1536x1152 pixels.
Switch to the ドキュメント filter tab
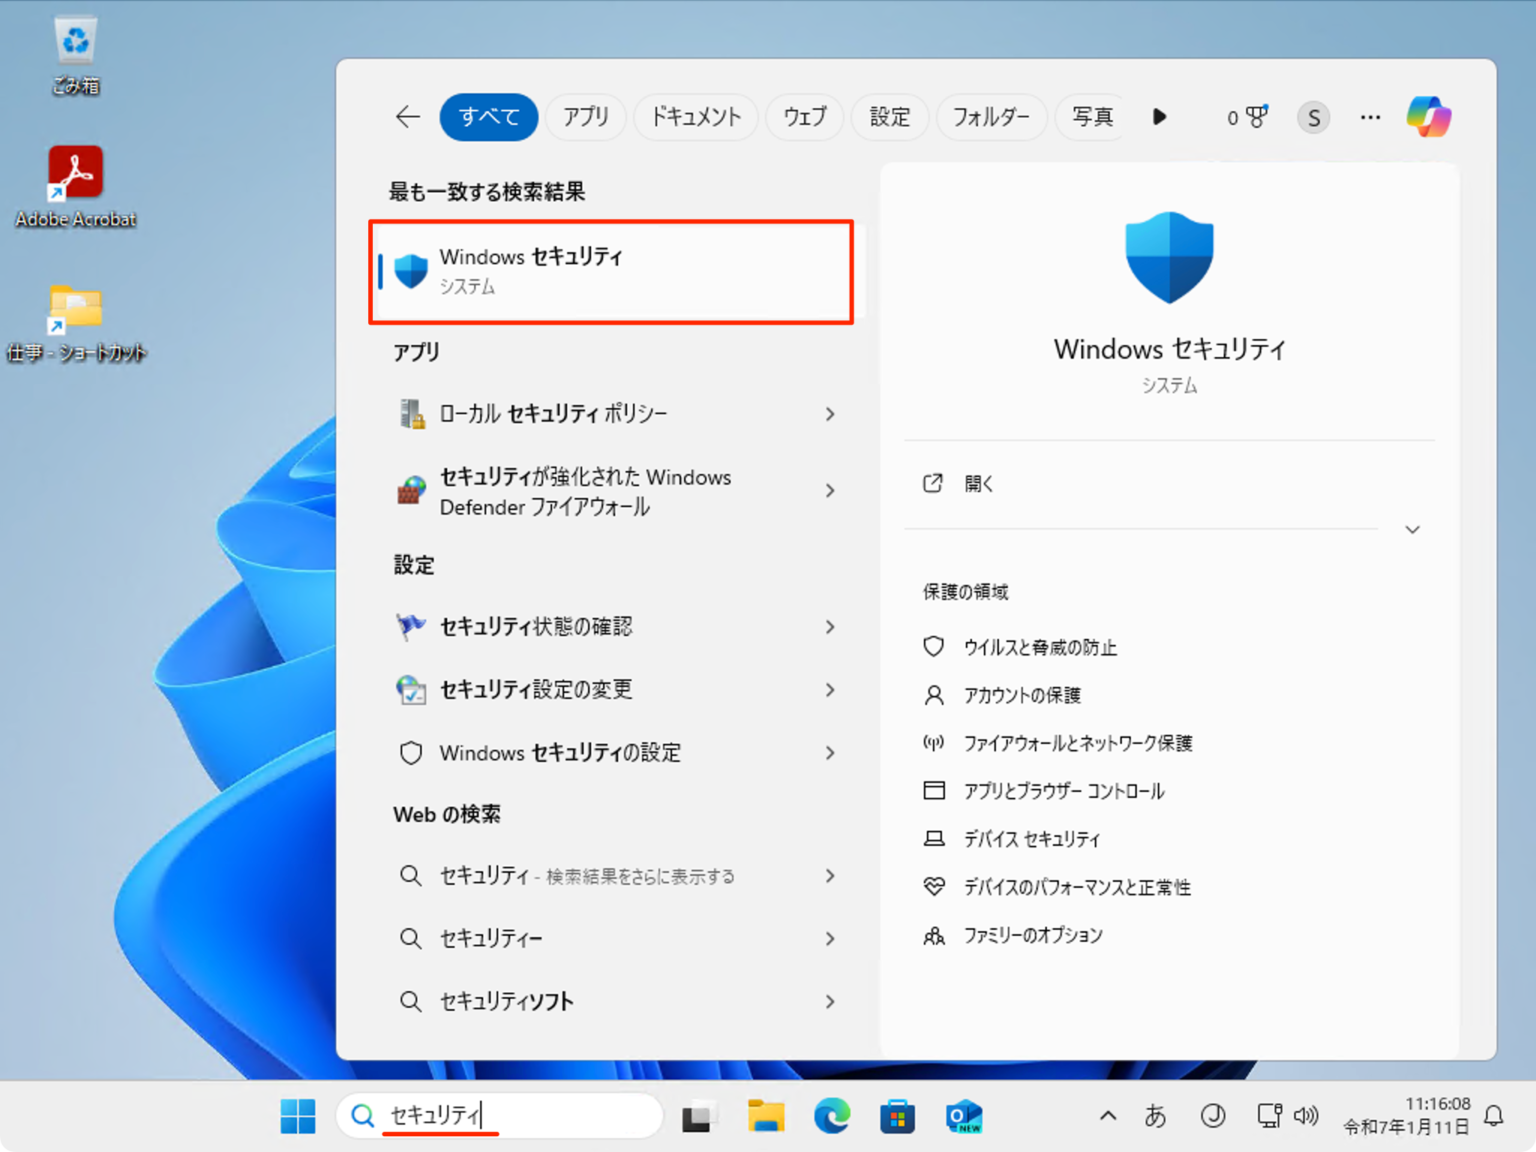pyautogui.click(x=695, y=117)
